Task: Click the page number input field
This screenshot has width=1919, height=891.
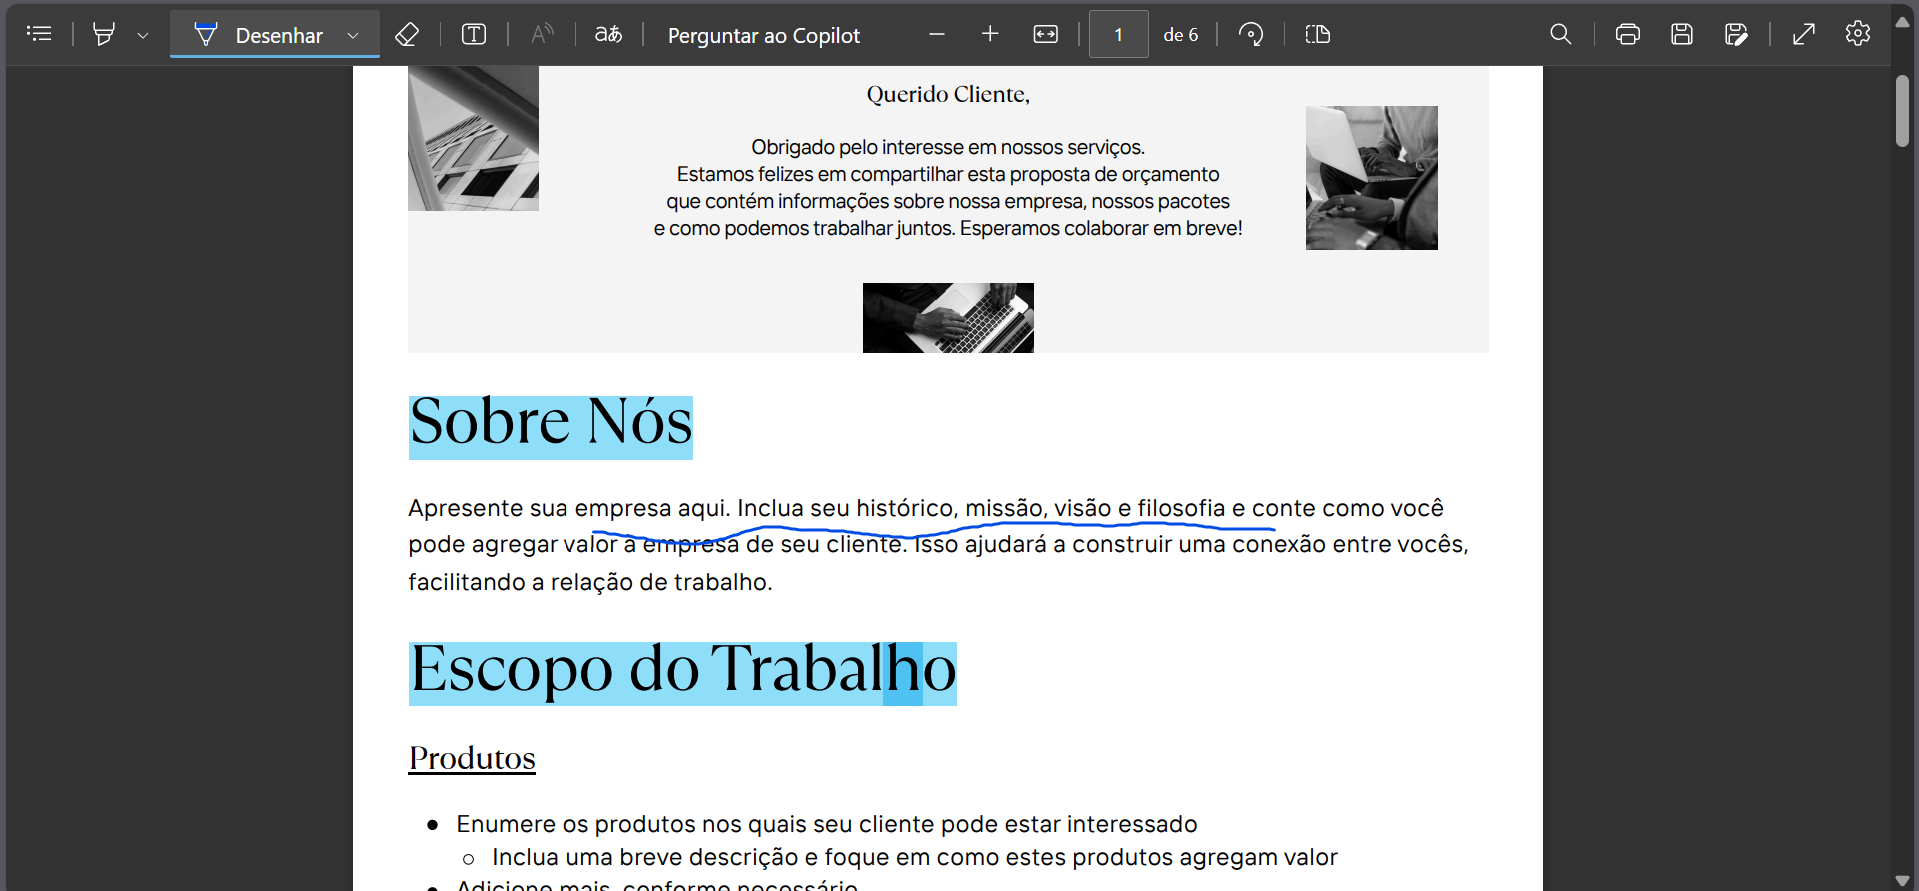Action: coord(1118,34)
